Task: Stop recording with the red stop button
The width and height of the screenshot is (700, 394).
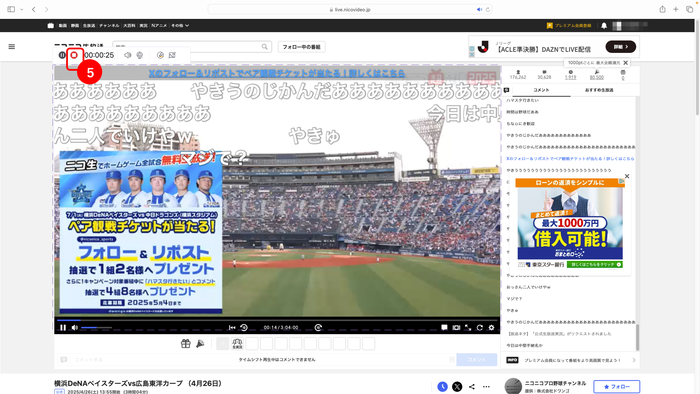Action: pos(74,55)
